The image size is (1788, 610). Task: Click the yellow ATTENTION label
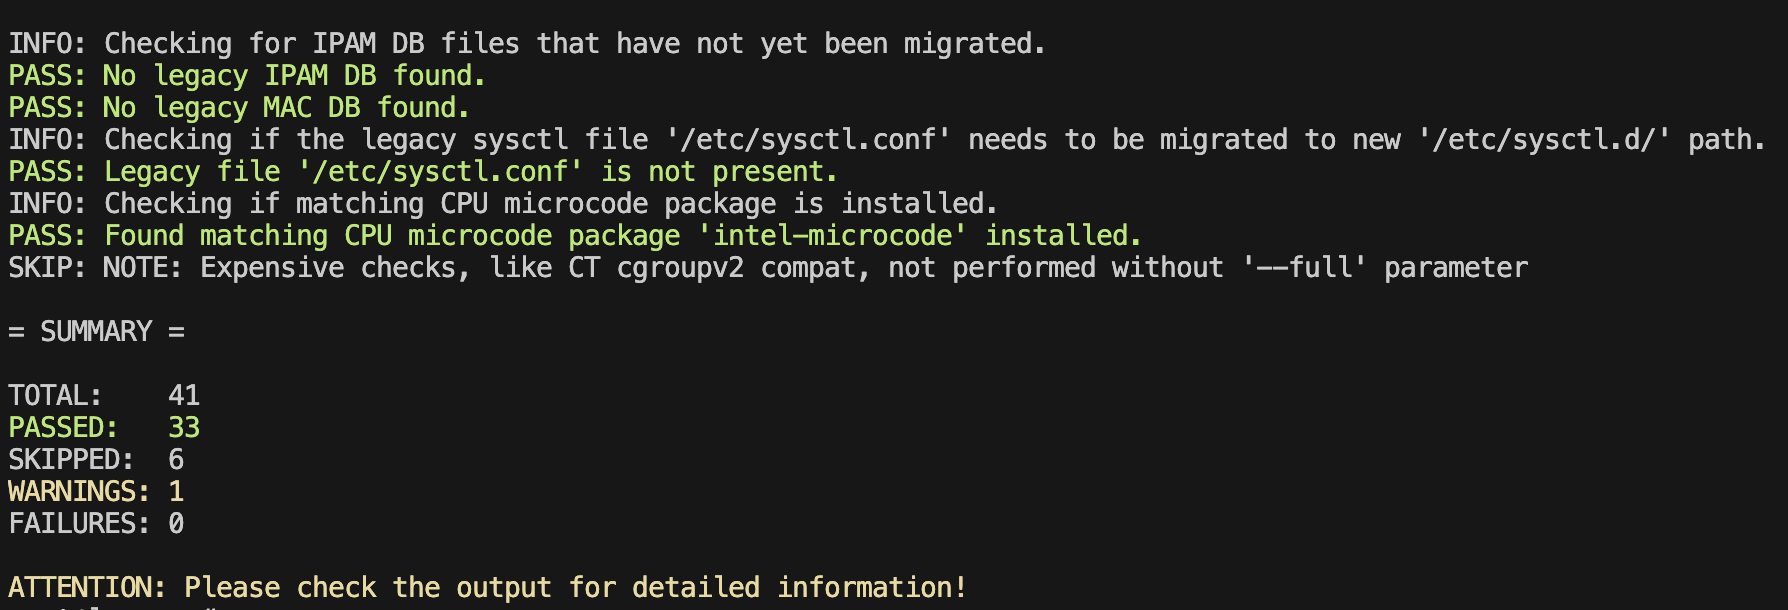pyautogui.click(x=87, y=588)
